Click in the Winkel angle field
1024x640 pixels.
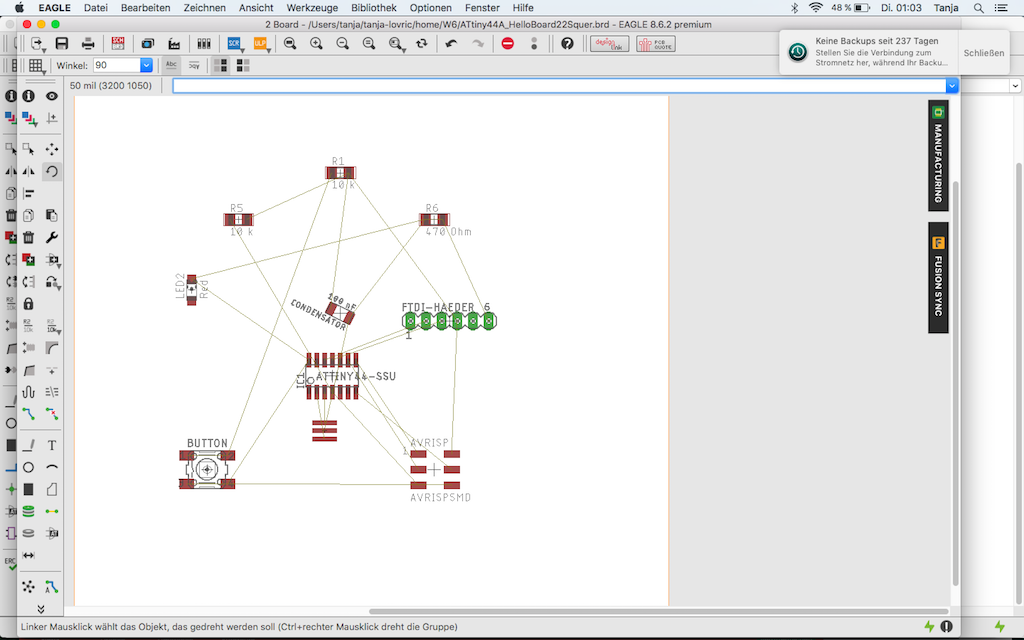pyautogui.click(x=116, y=65)
